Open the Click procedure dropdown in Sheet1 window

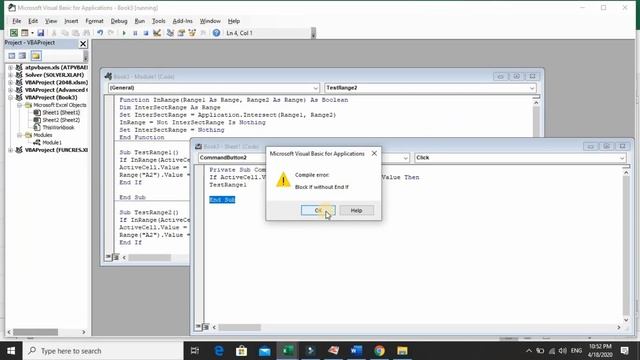point(622,158)
